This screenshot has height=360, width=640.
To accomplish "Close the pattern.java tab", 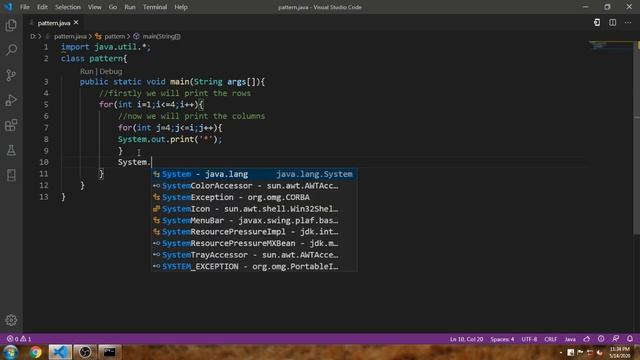I will click(x=76, y=22).
